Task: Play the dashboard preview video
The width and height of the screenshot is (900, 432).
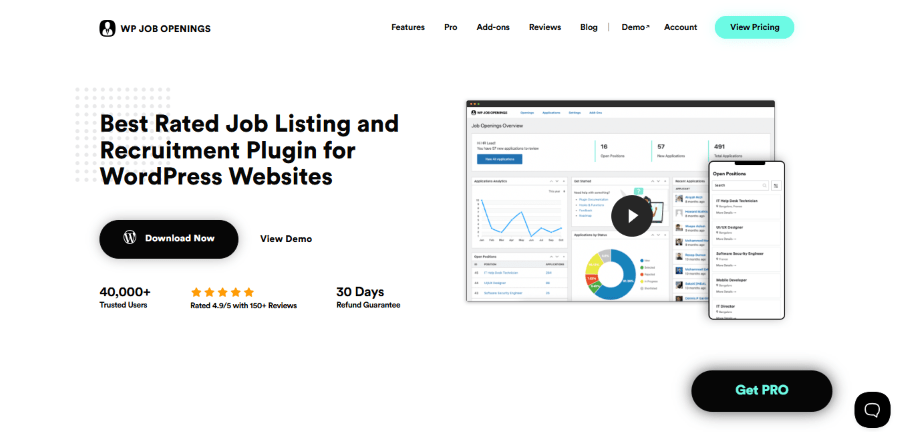Action: [x=632, y=216]
